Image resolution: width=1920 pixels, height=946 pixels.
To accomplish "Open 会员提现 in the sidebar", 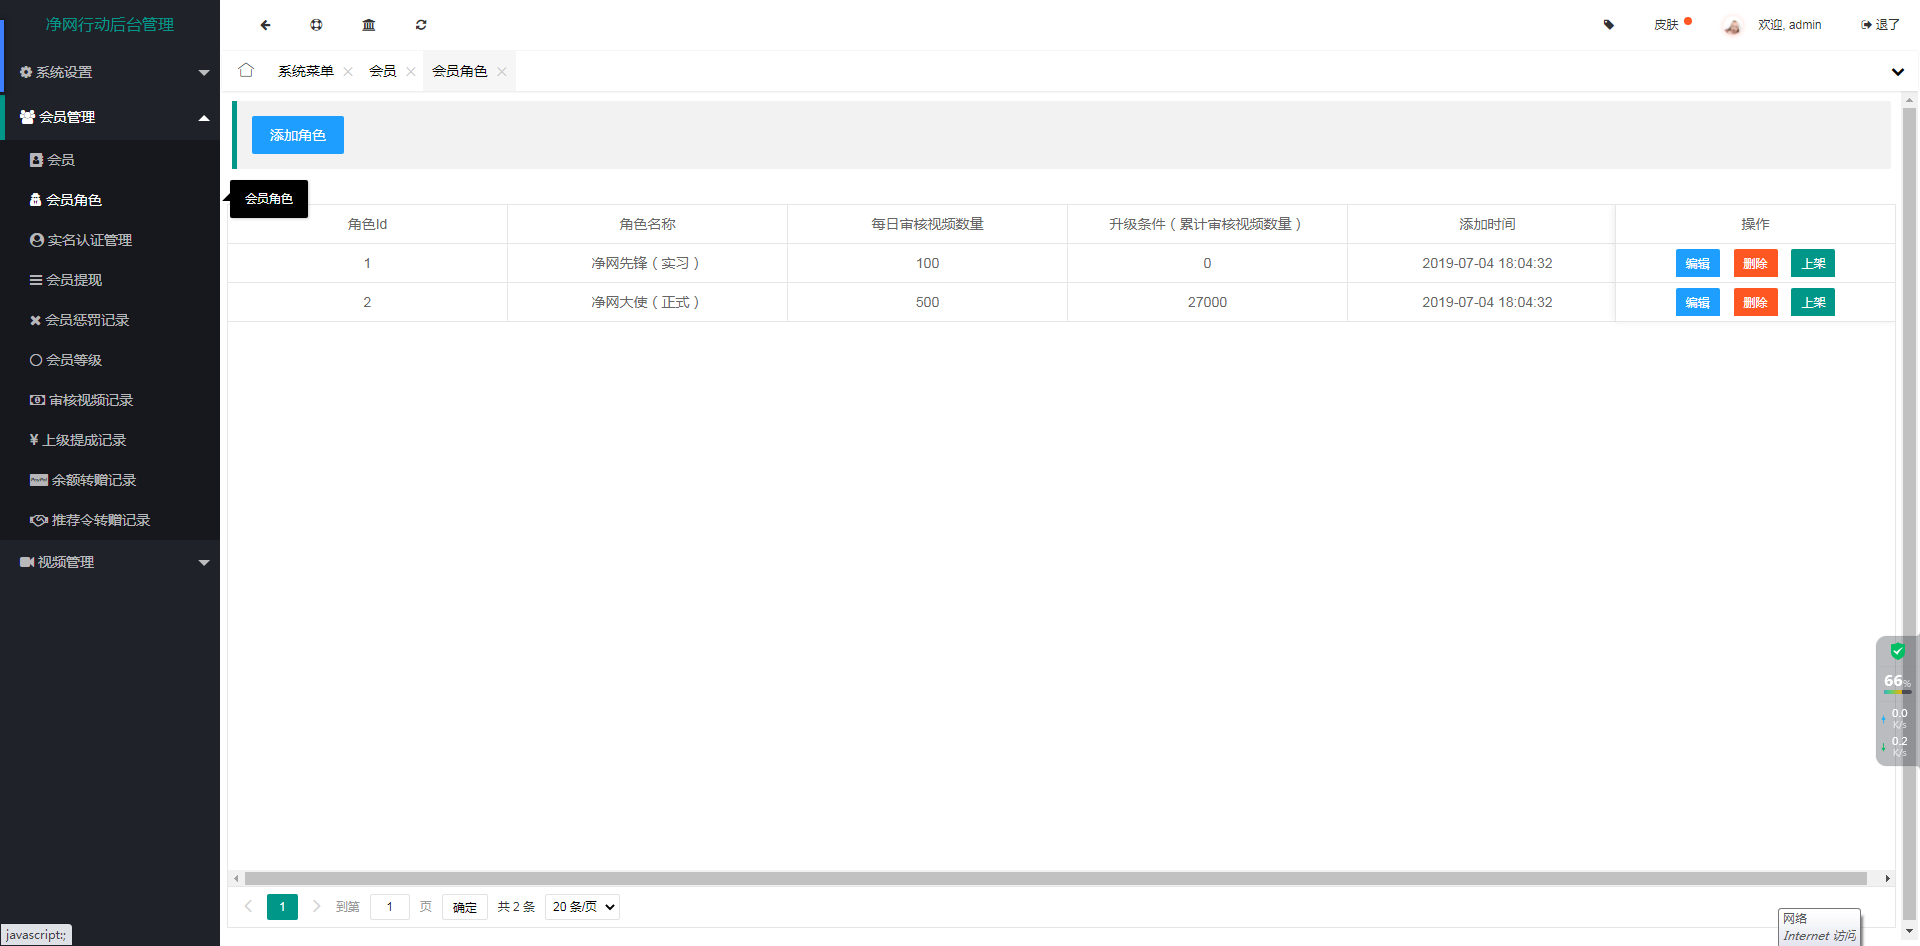I will (110, 280).
